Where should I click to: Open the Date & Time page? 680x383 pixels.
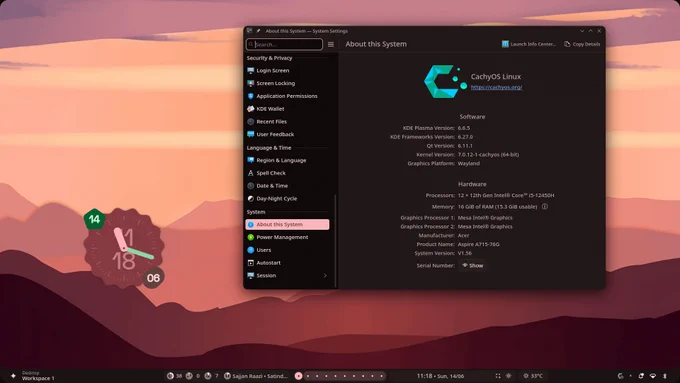[x=287, y=186]
